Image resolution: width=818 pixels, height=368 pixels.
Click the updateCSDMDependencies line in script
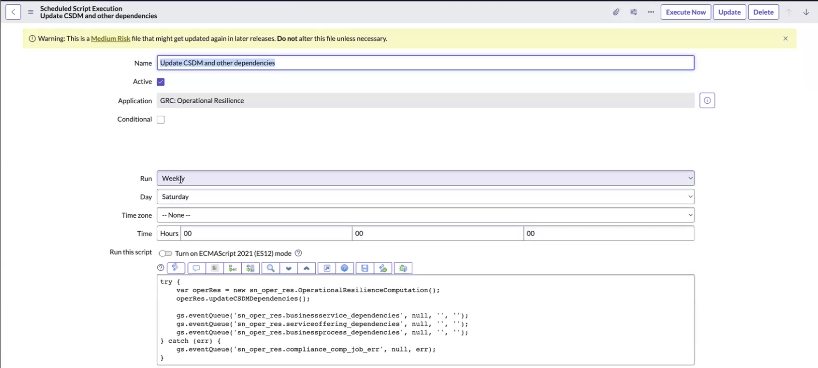coord(243,299)
